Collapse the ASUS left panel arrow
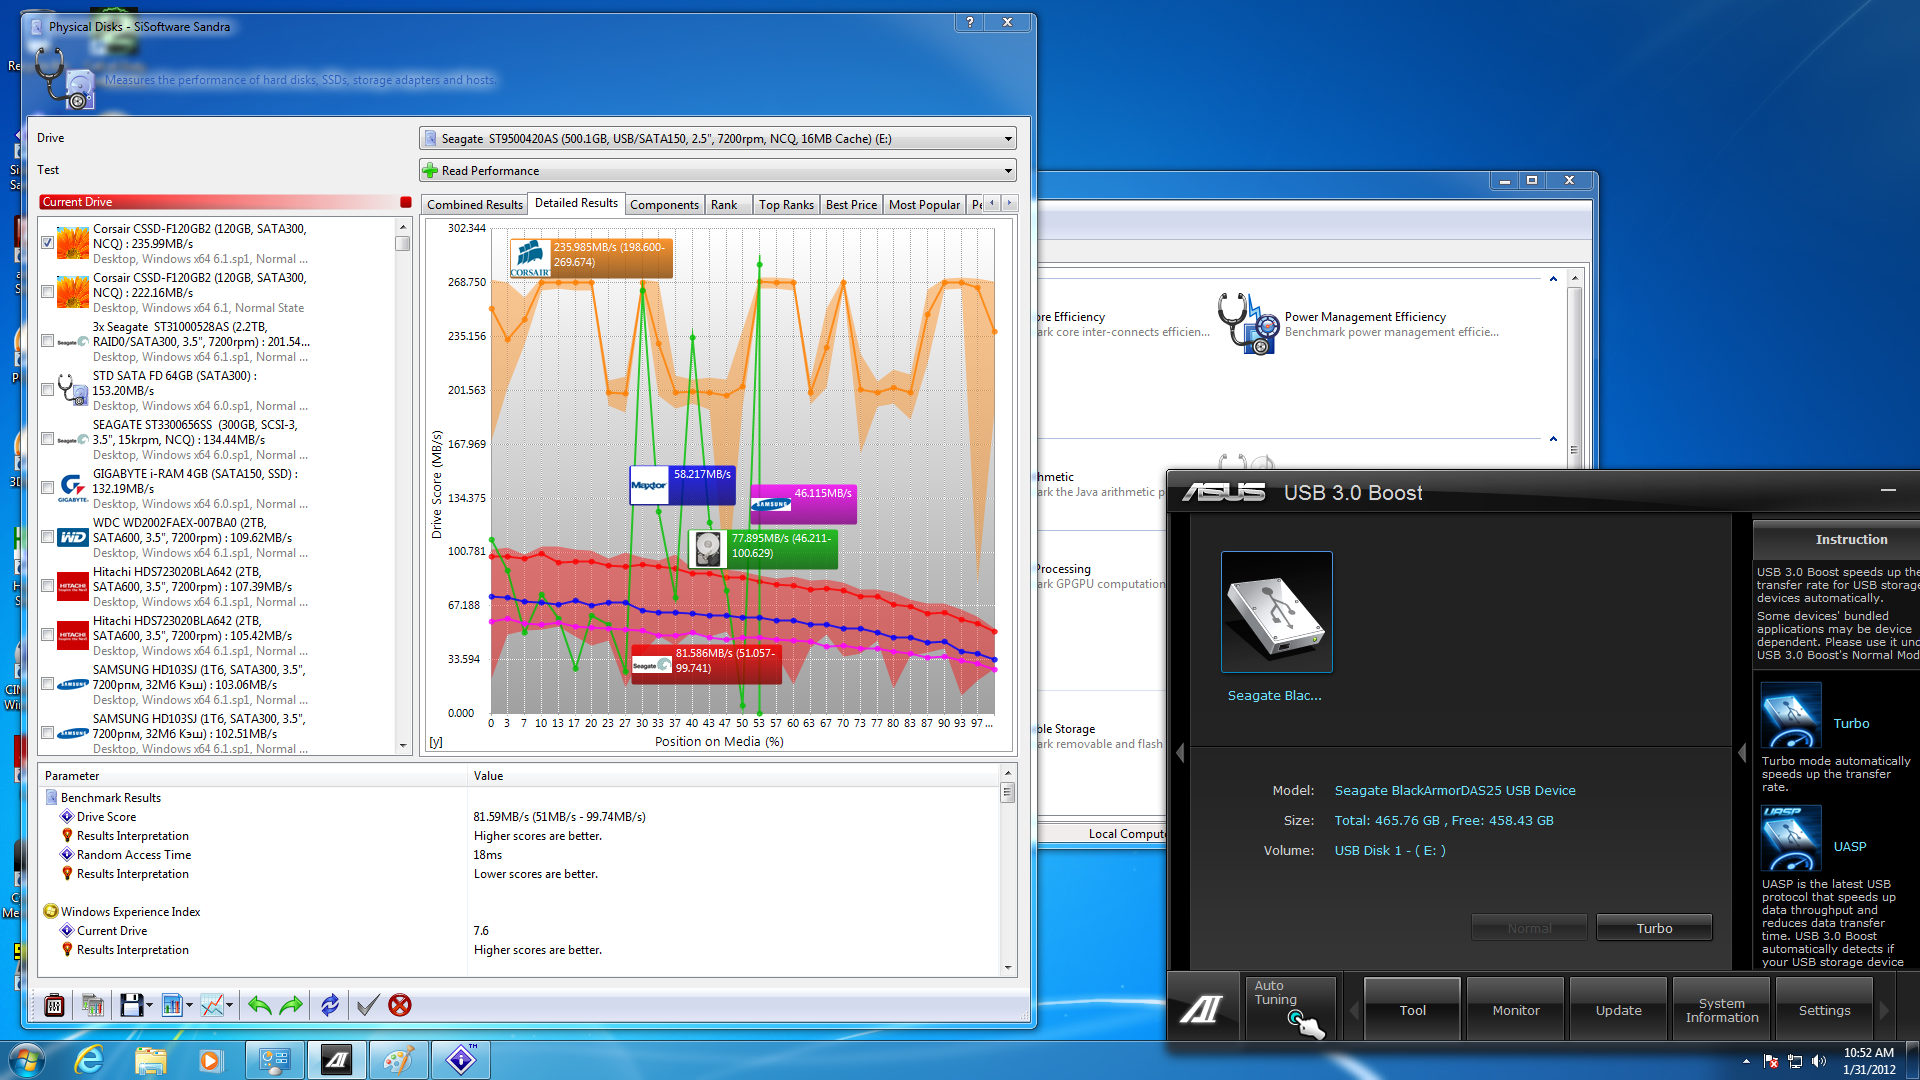Screen dimensions: 1920x1080 [x=1180, y=753]
